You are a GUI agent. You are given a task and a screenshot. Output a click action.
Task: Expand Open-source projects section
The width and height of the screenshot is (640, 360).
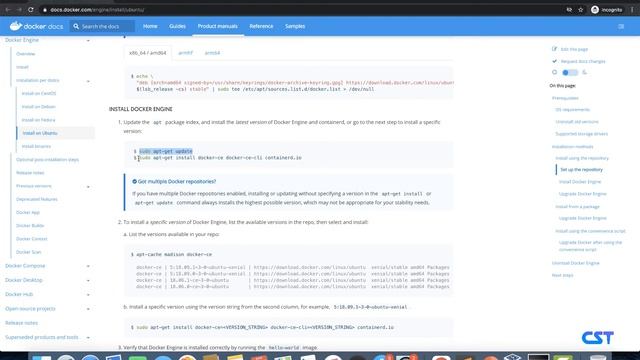pyautogui.click(x=88, y=309)
